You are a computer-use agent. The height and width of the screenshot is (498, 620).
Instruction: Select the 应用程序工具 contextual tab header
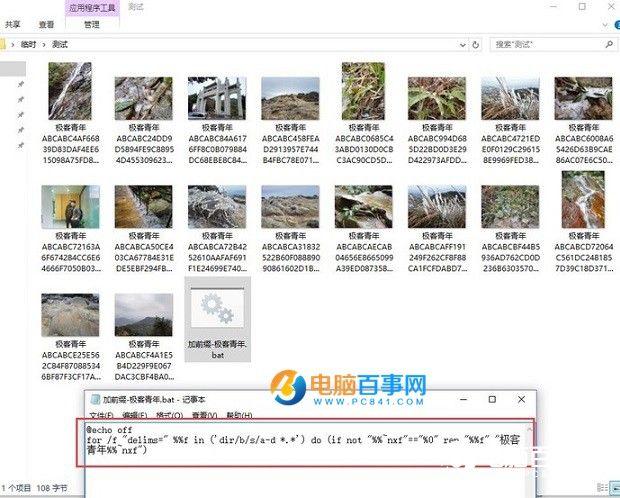[x=92, y=8]
